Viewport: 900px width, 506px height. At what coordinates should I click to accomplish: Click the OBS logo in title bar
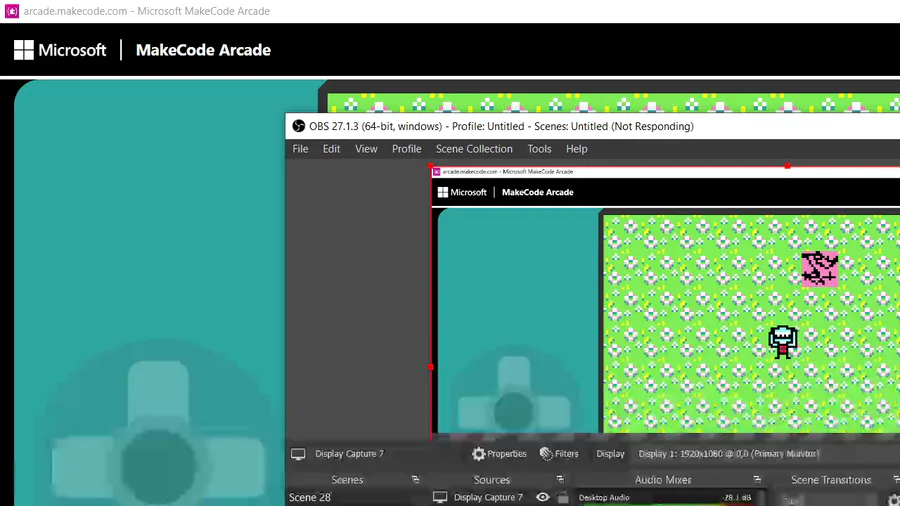pos(298,126)
